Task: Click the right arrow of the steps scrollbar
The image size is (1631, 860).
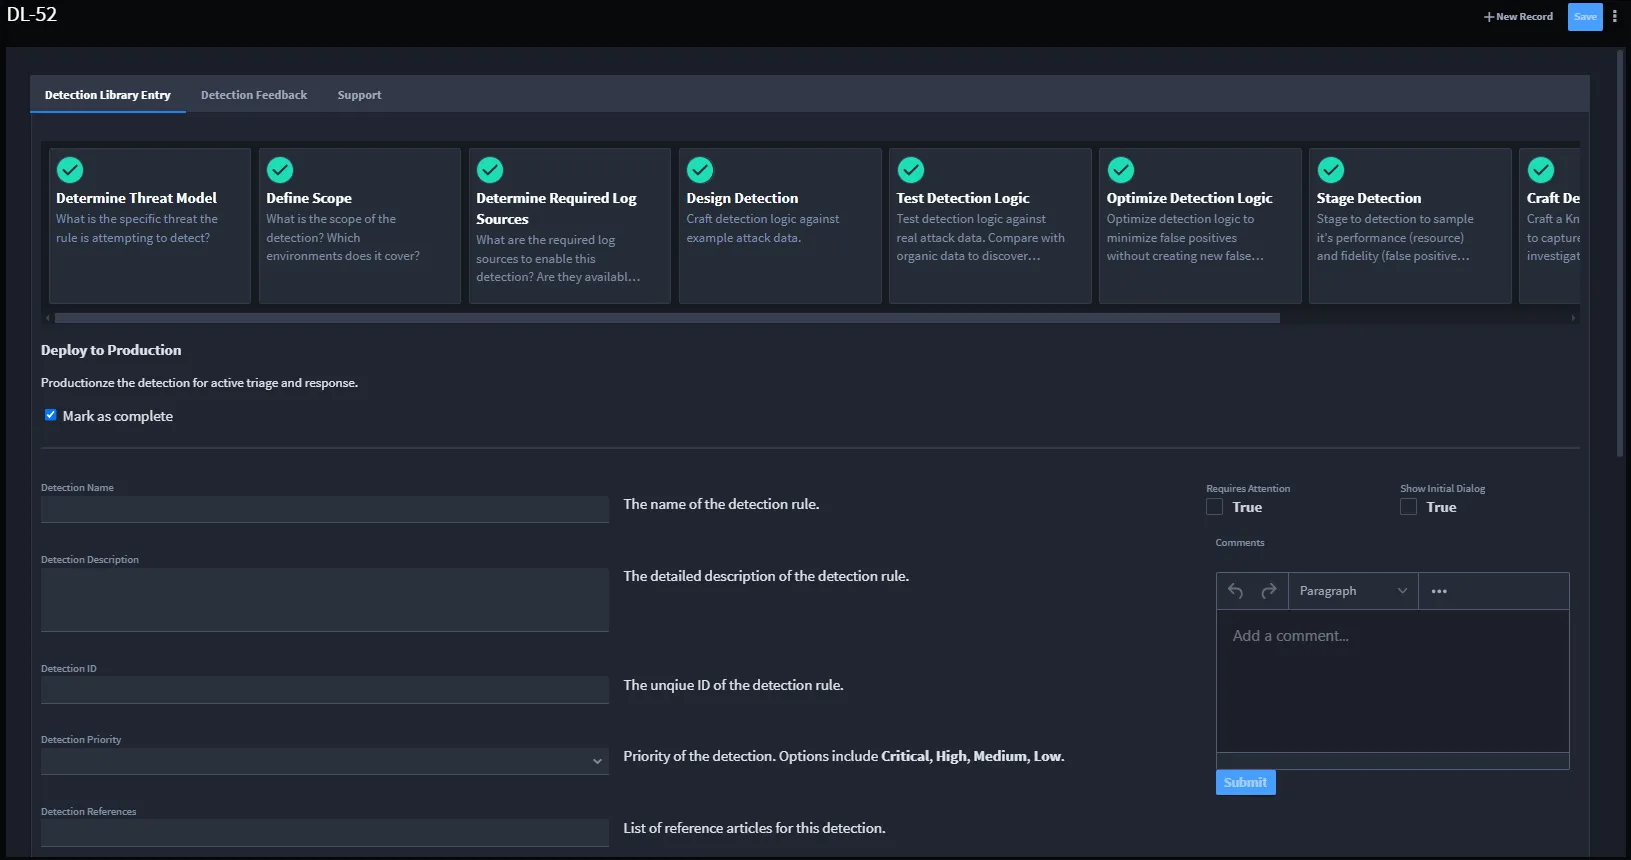Action: [x=1573, y=318]
